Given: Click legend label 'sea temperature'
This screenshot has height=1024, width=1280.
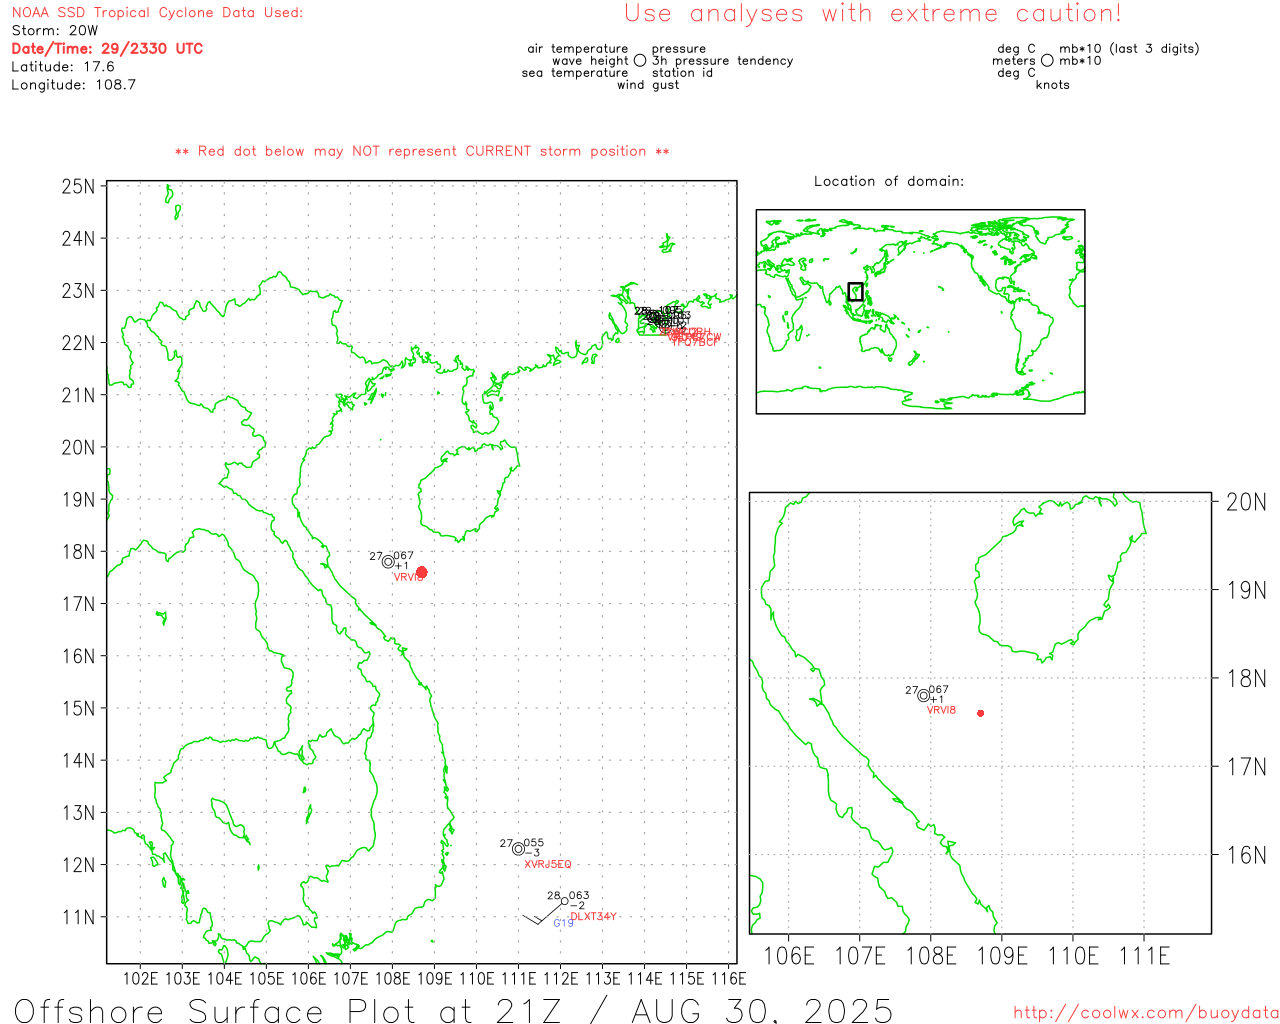Looking at the screenshot, I should point(575,73).
